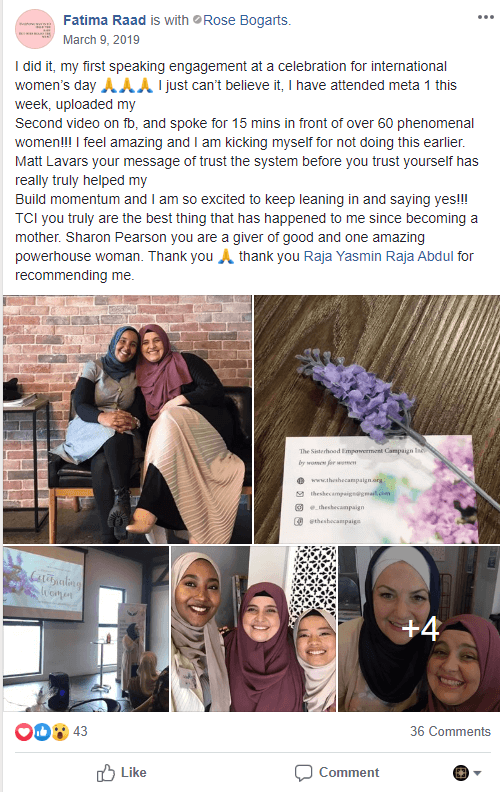500x792 pixels.
Task: Open Rose Bogarts tagged profile link
Action: [246, 20]
